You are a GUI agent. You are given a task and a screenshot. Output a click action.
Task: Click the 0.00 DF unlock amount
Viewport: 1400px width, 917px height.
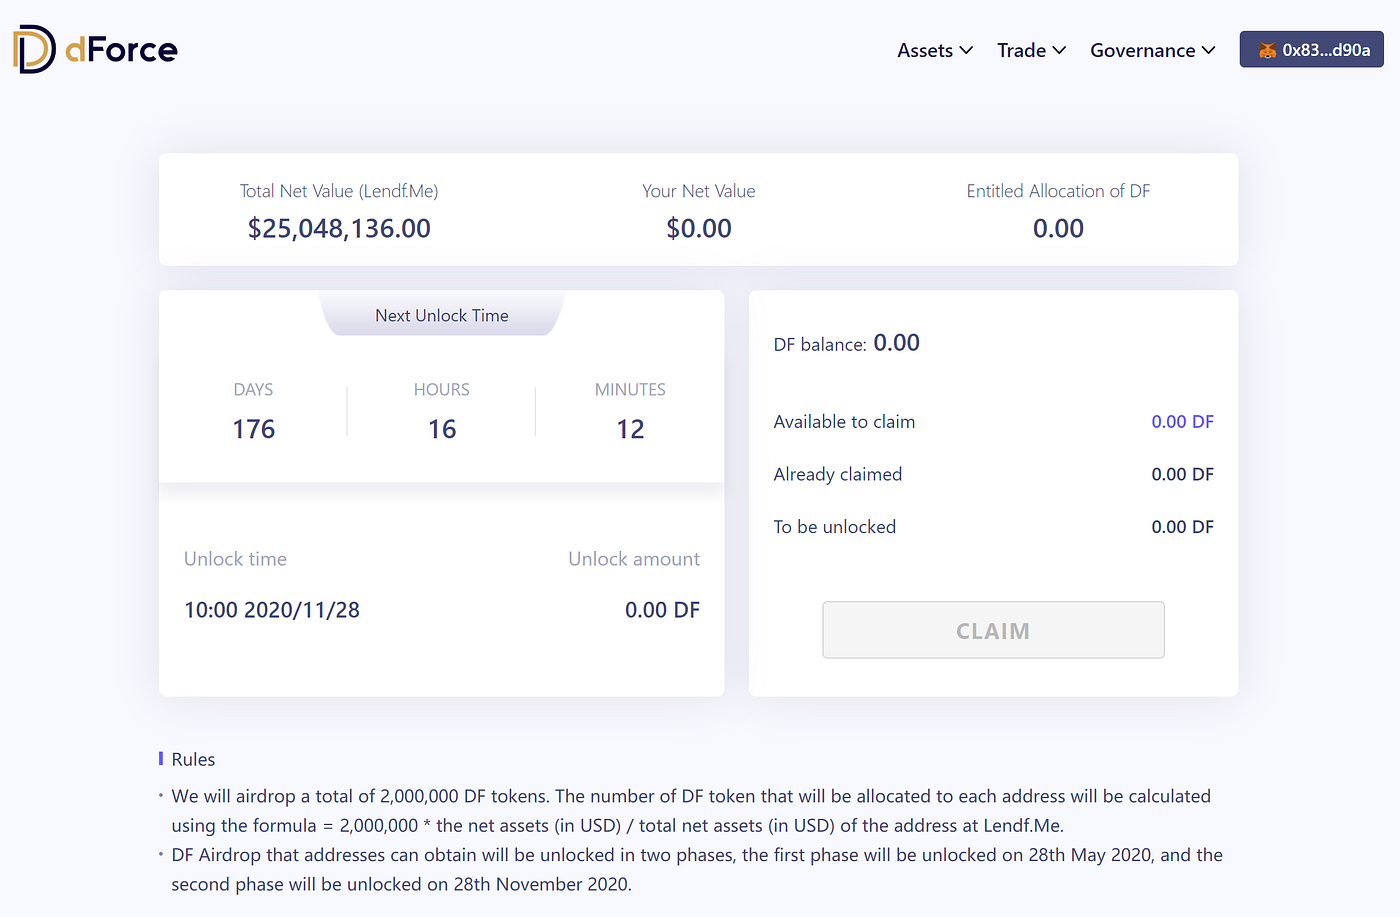662,610
